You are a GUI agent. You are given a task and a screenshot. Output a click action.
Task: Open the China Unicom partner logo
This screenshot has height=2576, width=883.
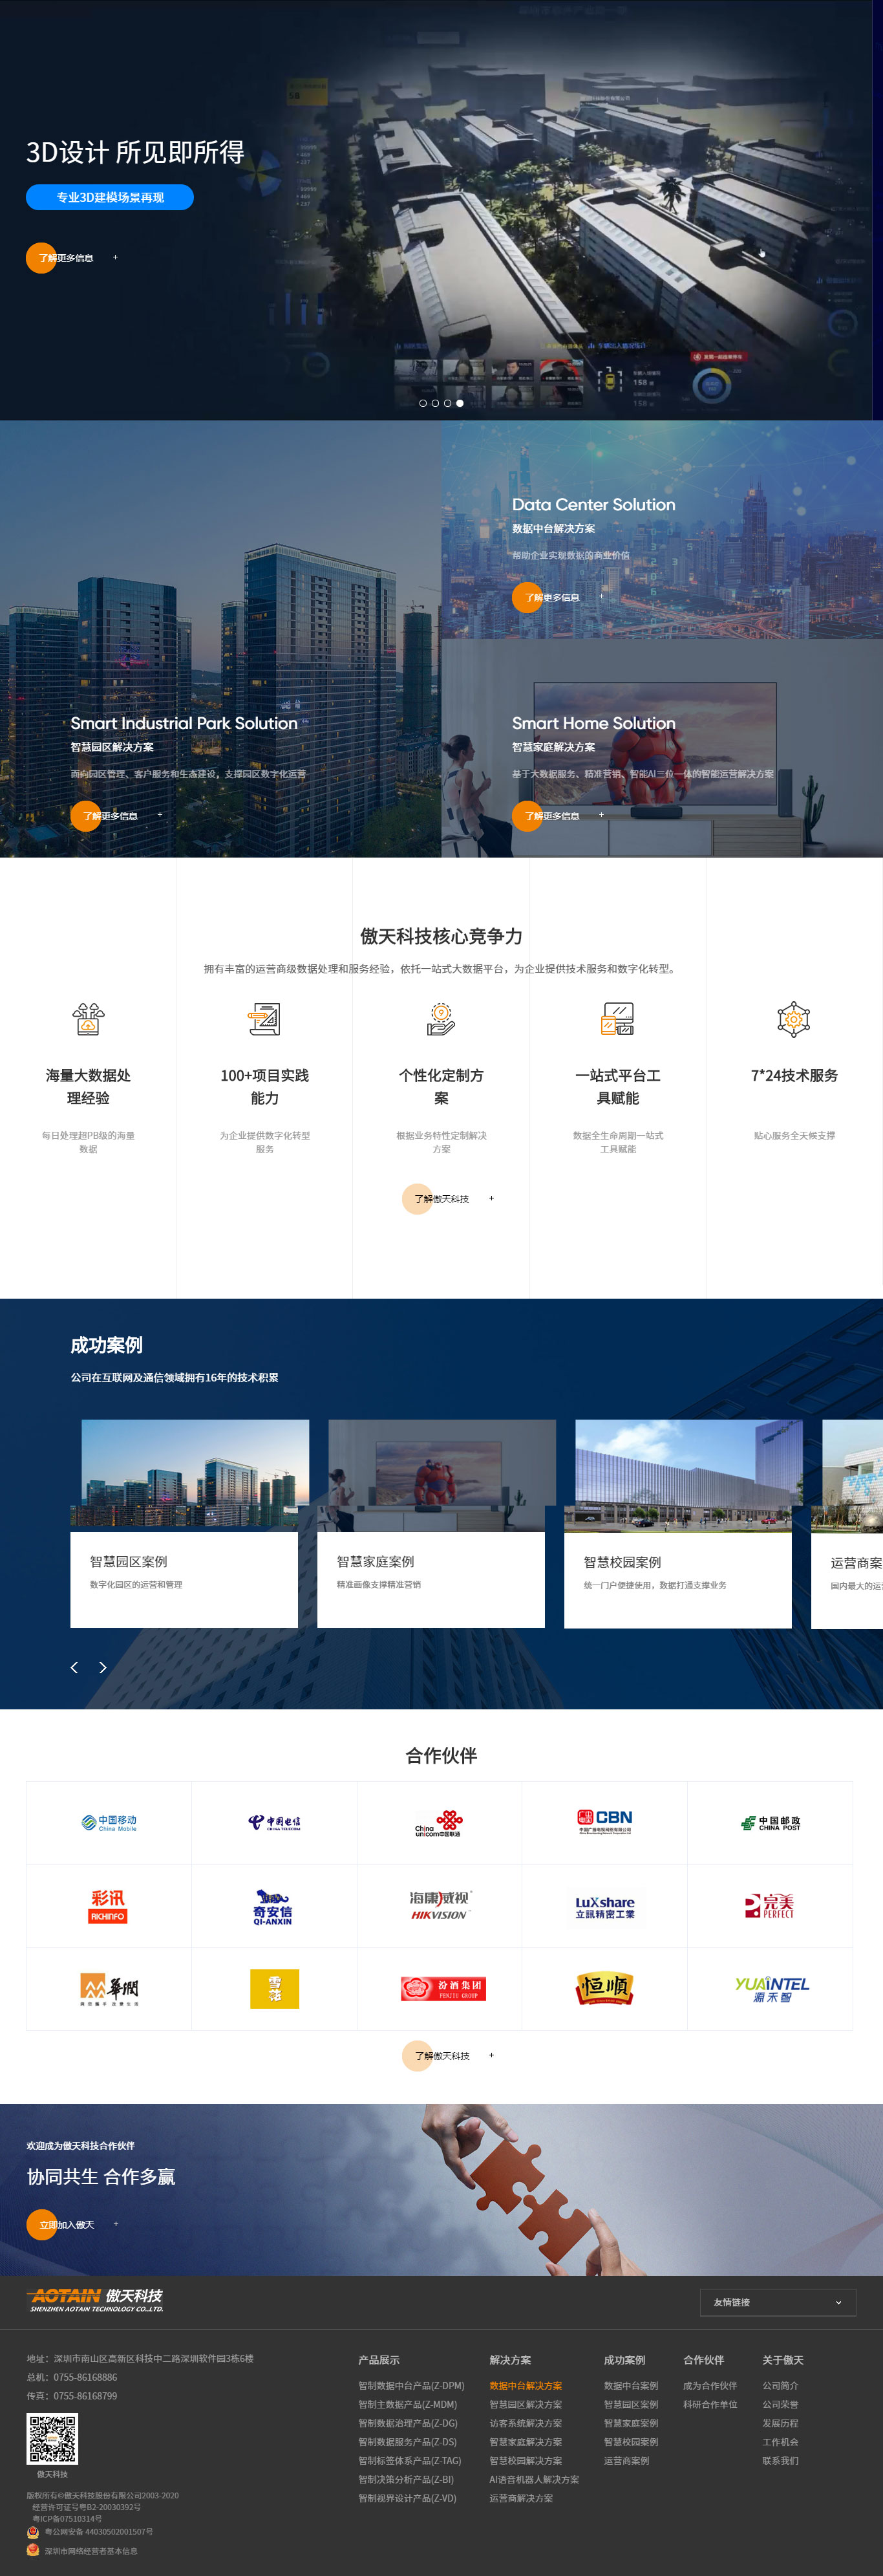(439, 1823)
